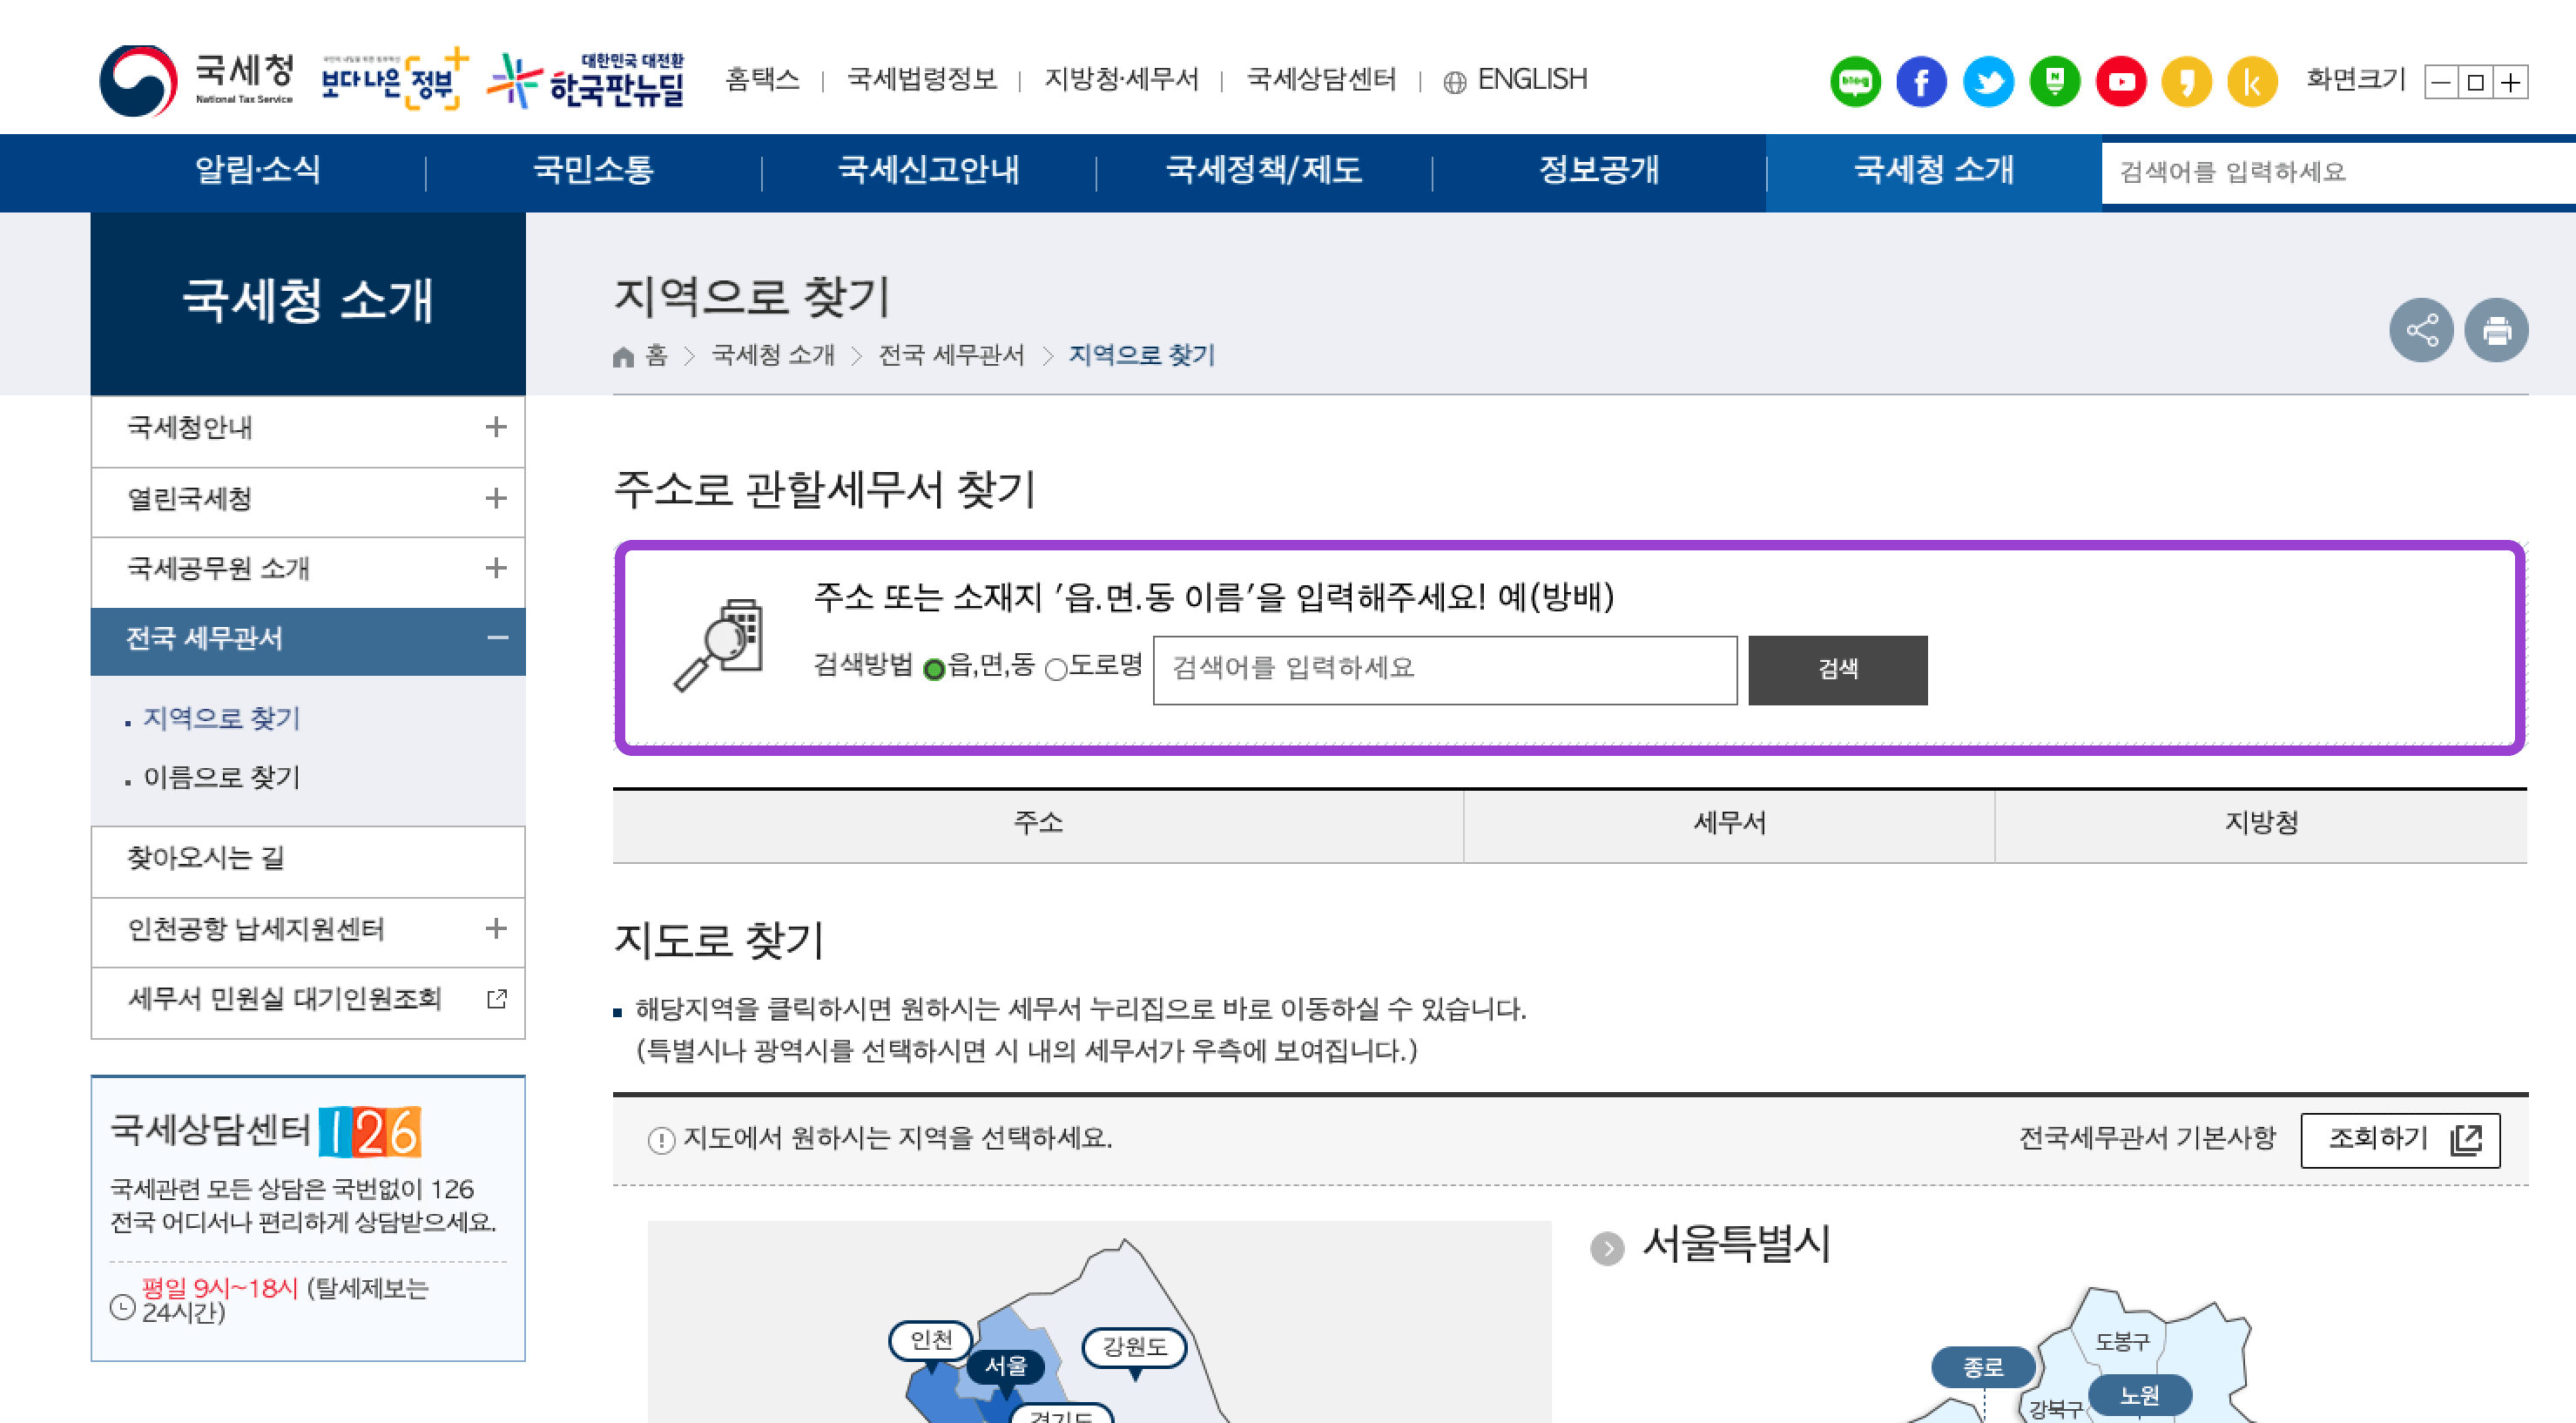Select the 도로명 radio option
Image resolution: width=2576 pixels, height=1423 pixels.
[x=1055, y=669]
